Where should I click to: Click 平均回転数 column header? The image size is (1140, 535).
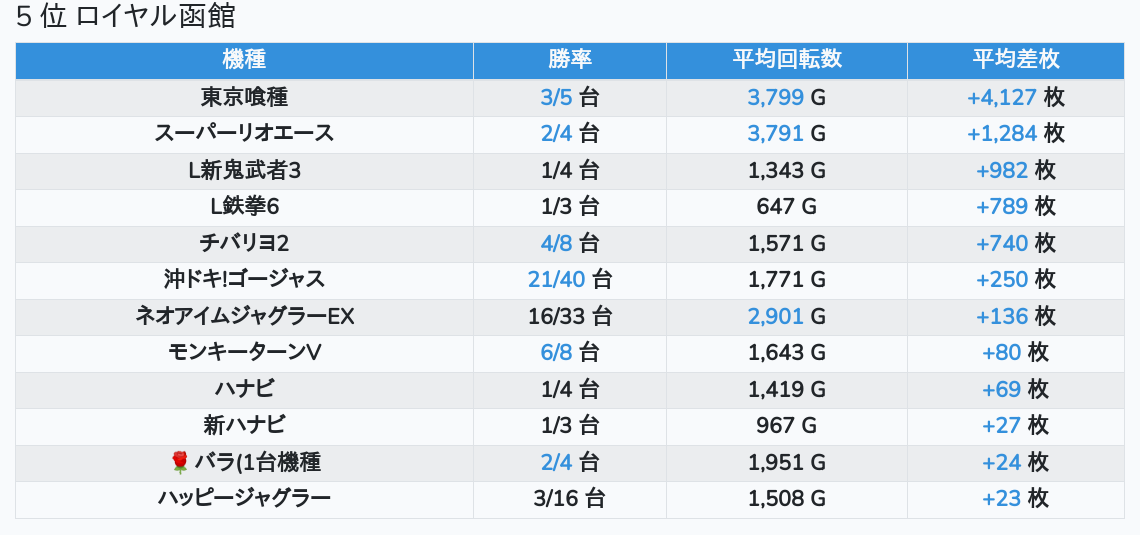[x=787, y=60]
